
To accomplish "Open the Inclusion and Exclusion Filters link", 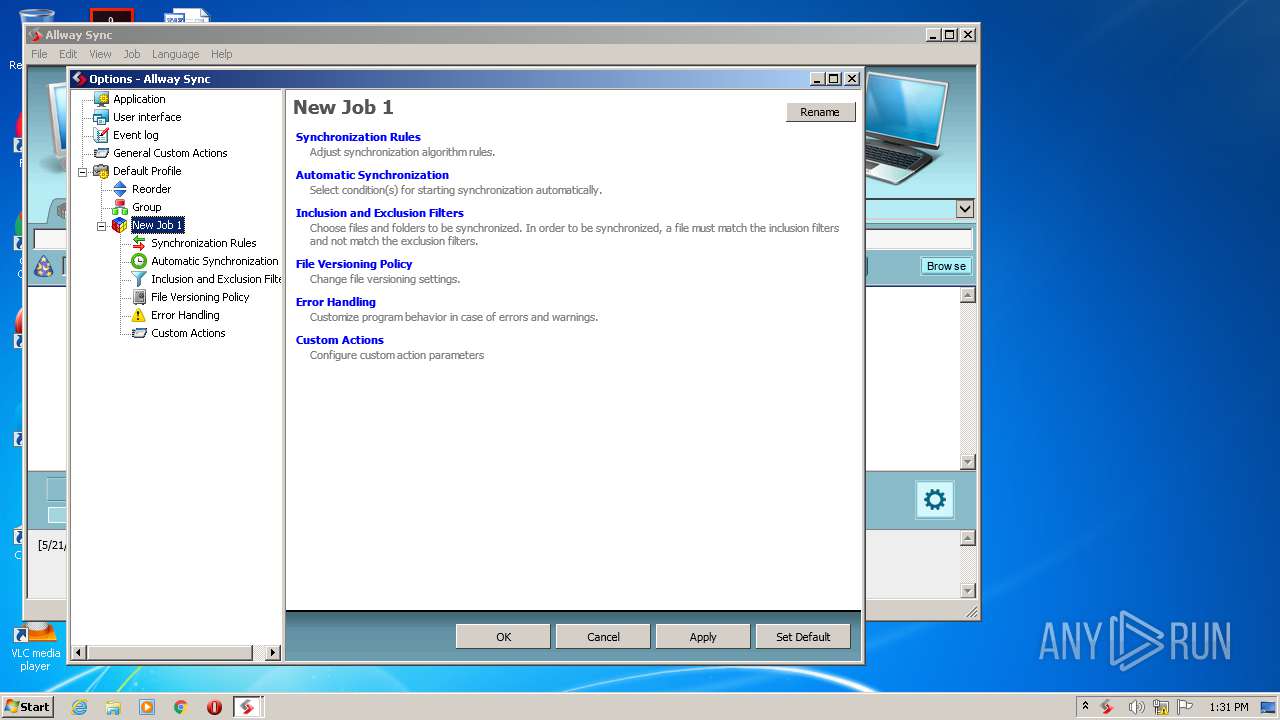I will click(x=380, y=213).
